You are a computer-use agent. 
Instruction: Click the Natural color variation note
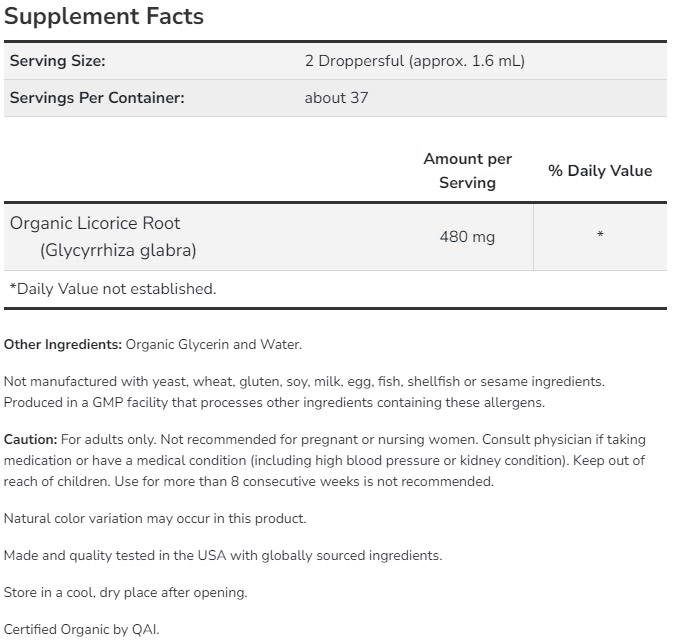[x=155, y=518]
